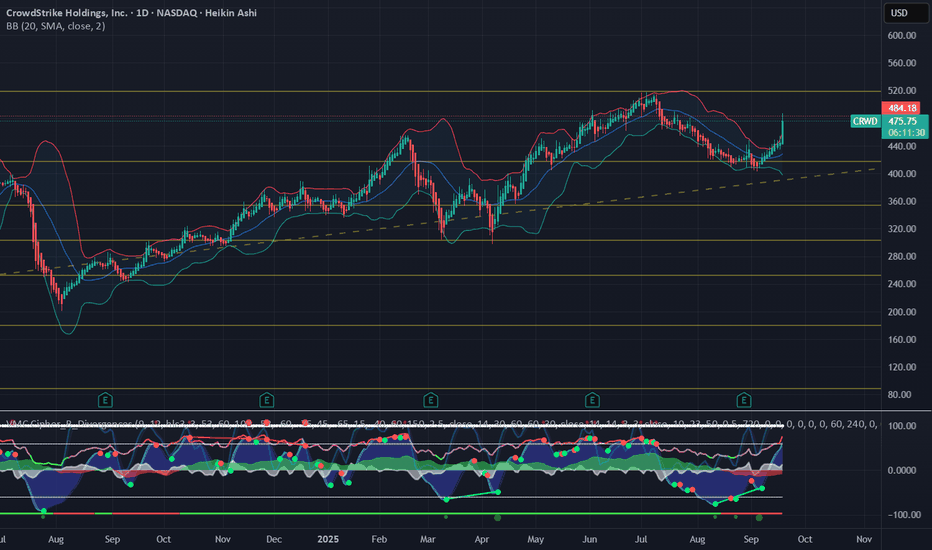Select the earnings marker in early March 2025

click(430, 400)
